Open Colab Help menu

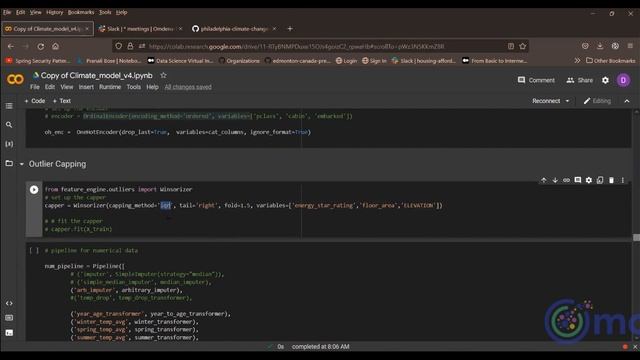click(x=152, y=87)
